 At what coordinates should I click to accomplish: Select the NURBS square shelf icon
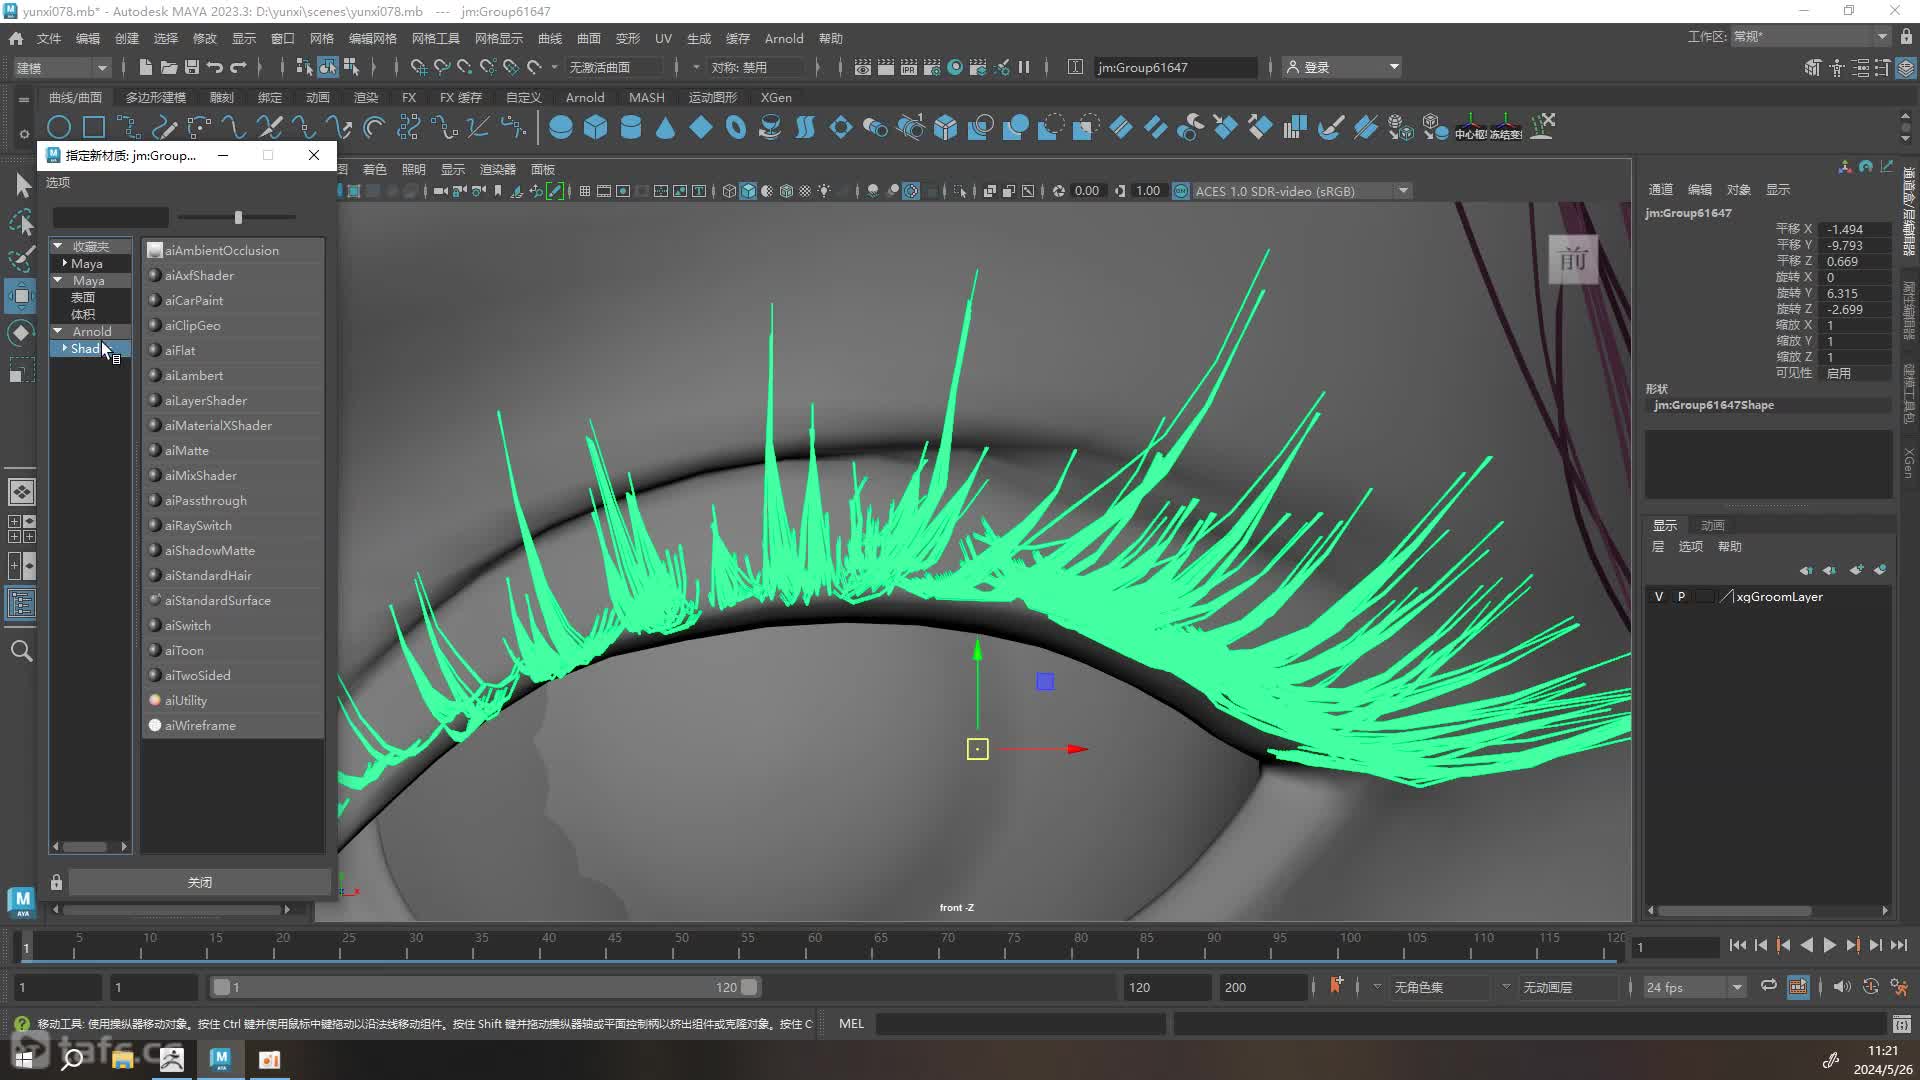click(x=94, y=127)
